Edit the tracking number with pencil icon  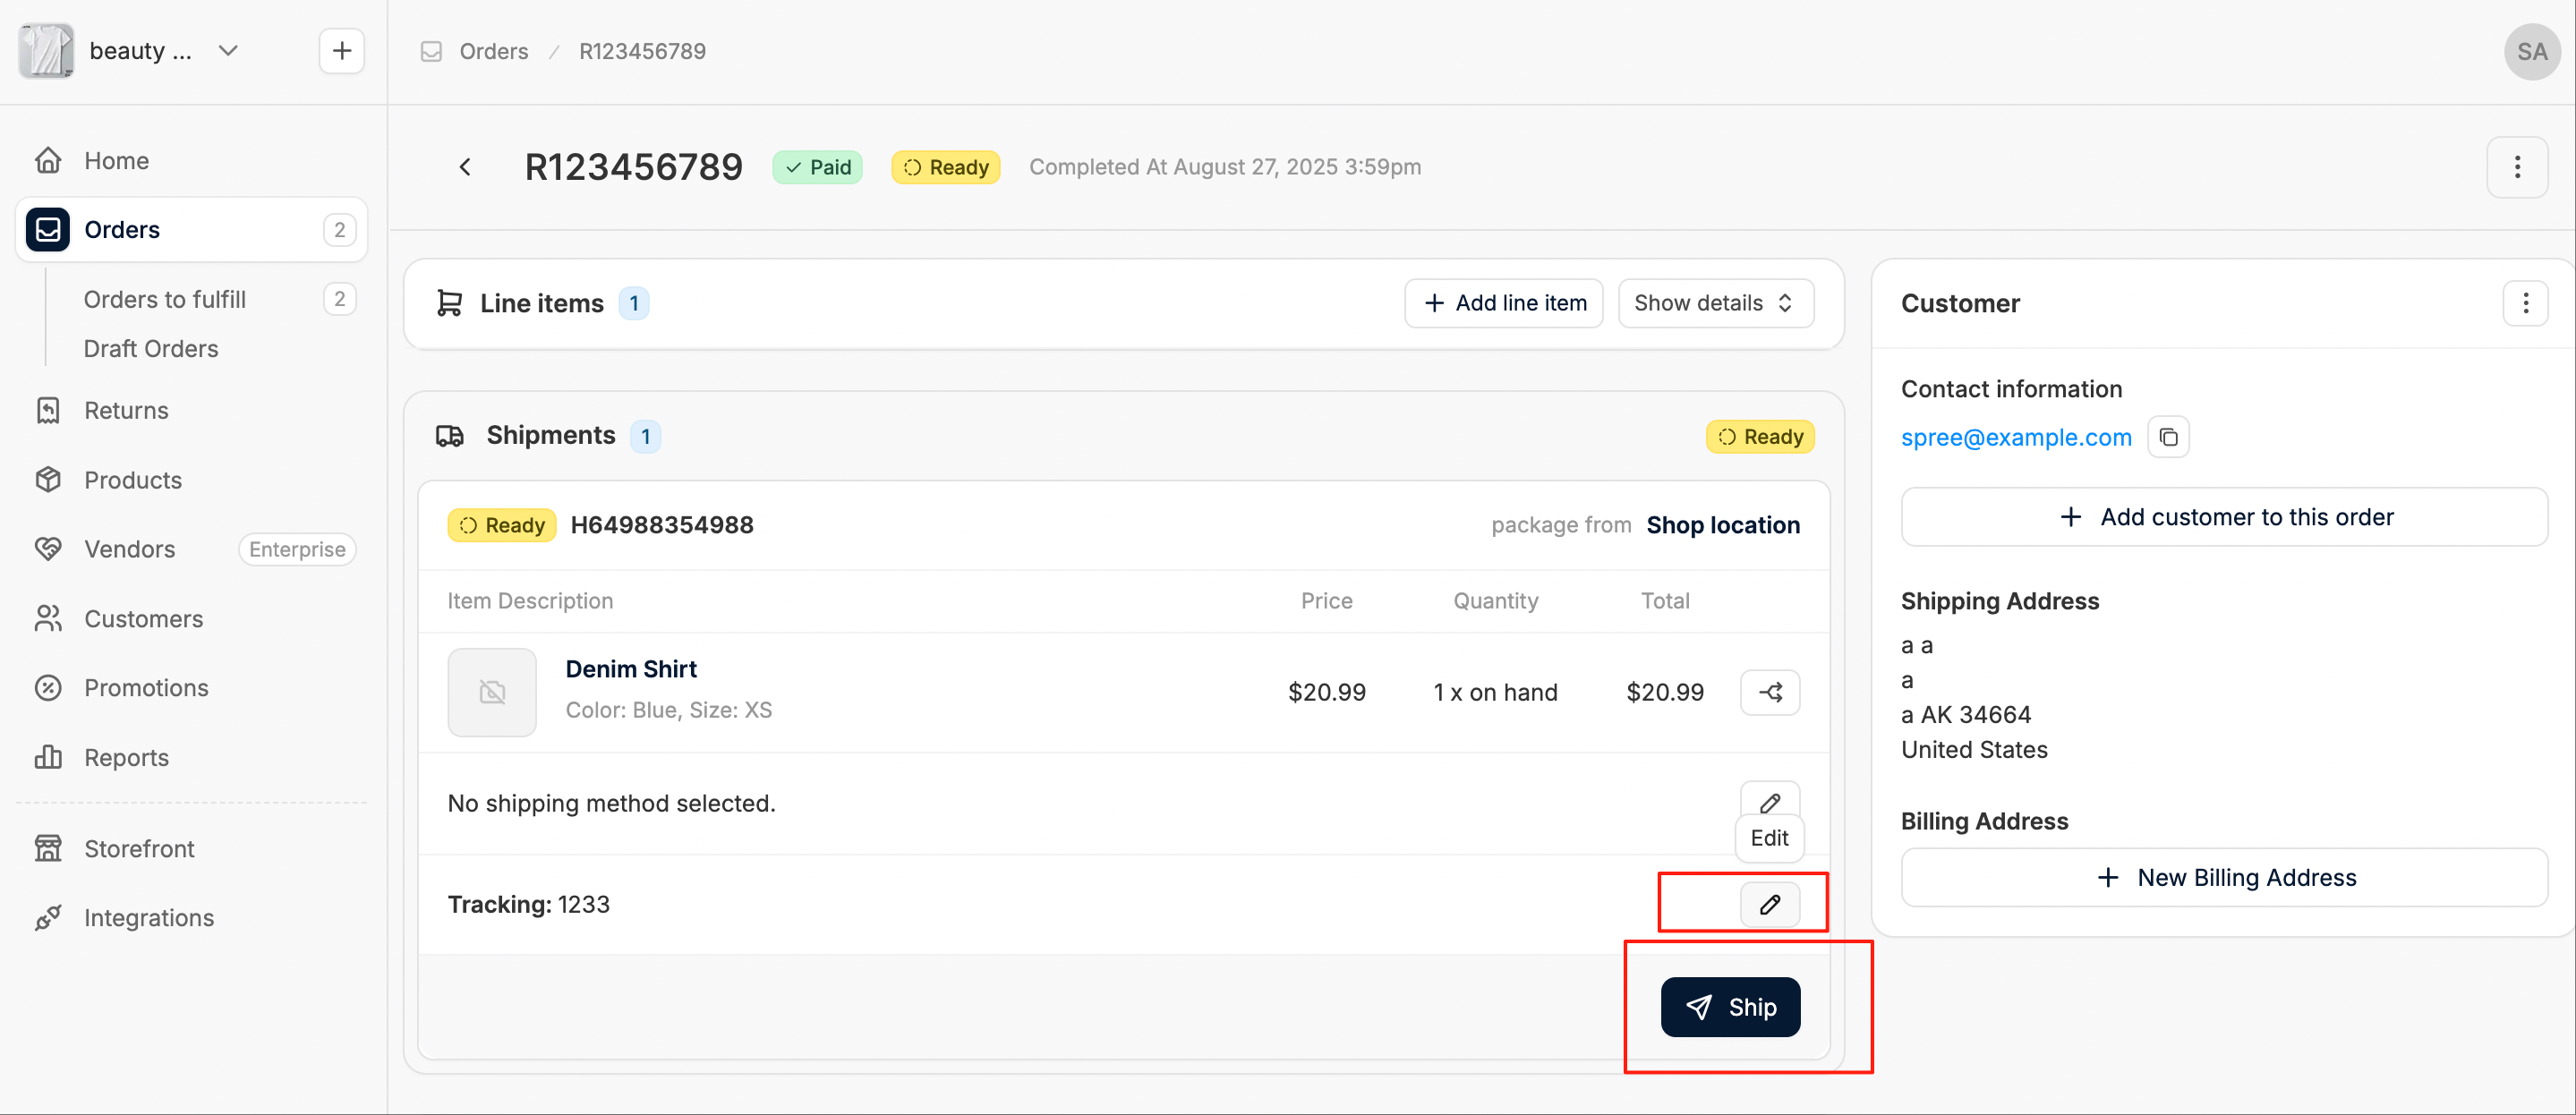pos(1770,904)
